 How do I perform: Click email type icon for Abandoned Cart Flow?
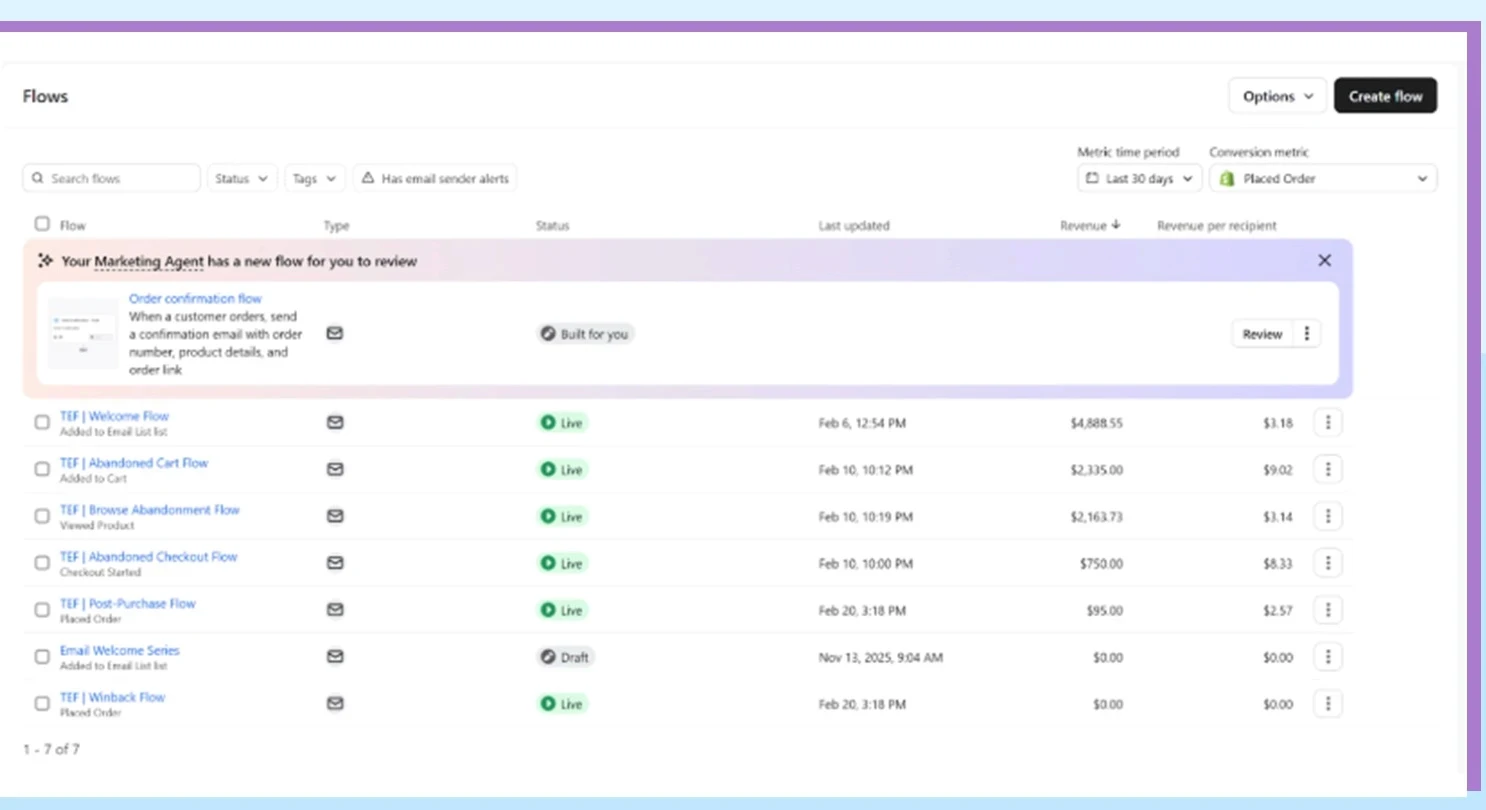pyautogui.click(x=335, y=470)
